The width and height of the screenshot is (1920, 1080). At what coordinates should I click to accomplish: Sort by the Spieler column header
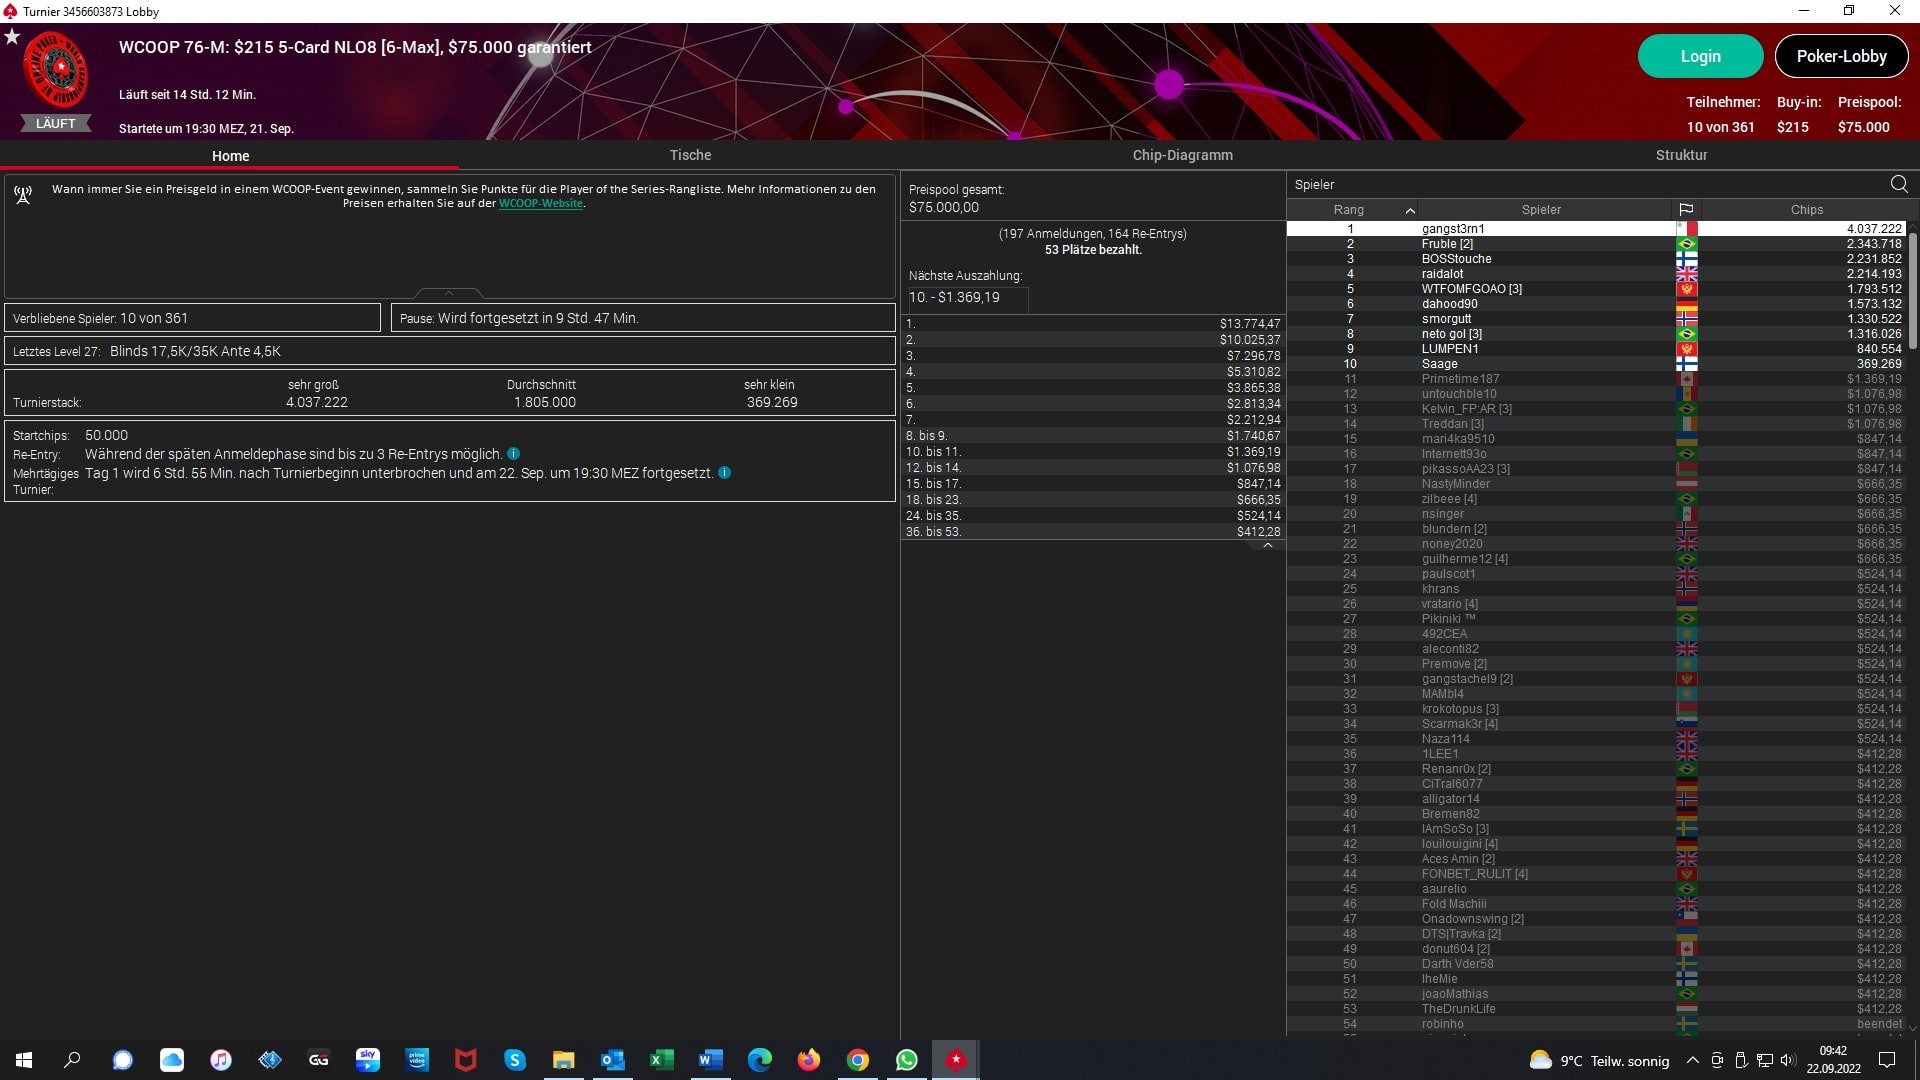1541,210
